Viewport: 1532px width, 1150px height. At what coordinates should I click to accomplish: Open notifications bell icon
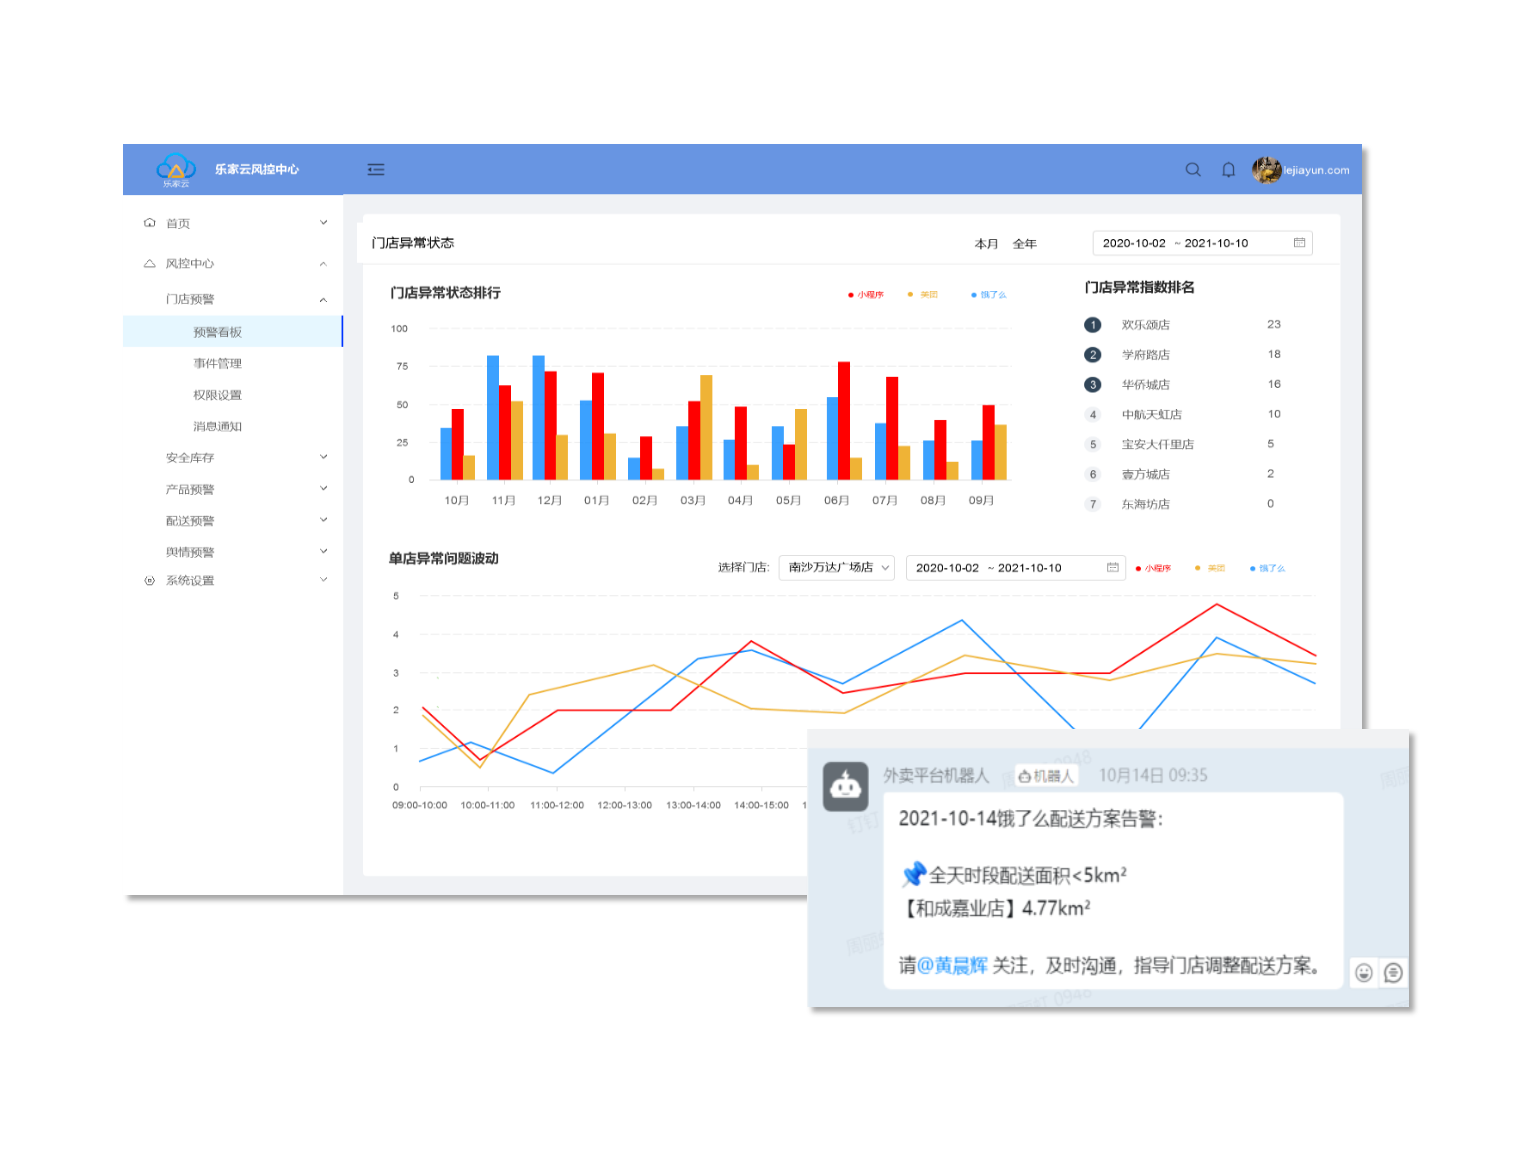pos(1228,170)
